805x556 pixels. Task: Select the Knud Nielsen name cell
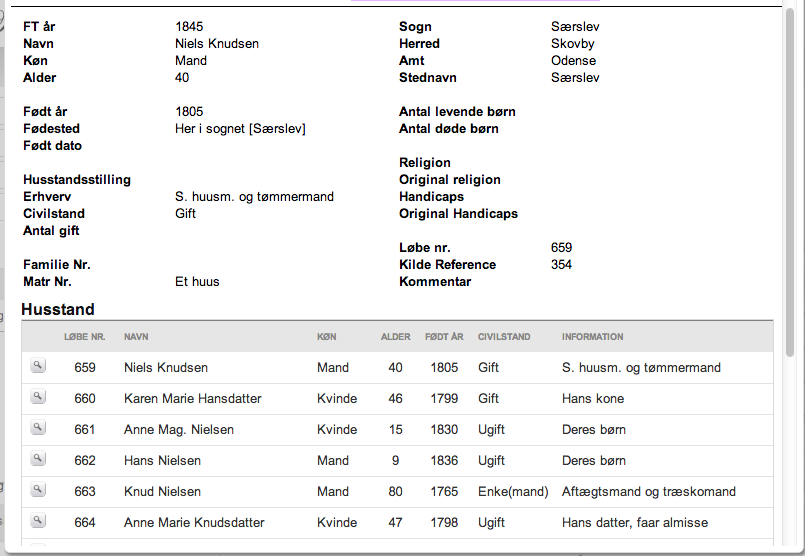pyautogui.click(x=162, y=492)
